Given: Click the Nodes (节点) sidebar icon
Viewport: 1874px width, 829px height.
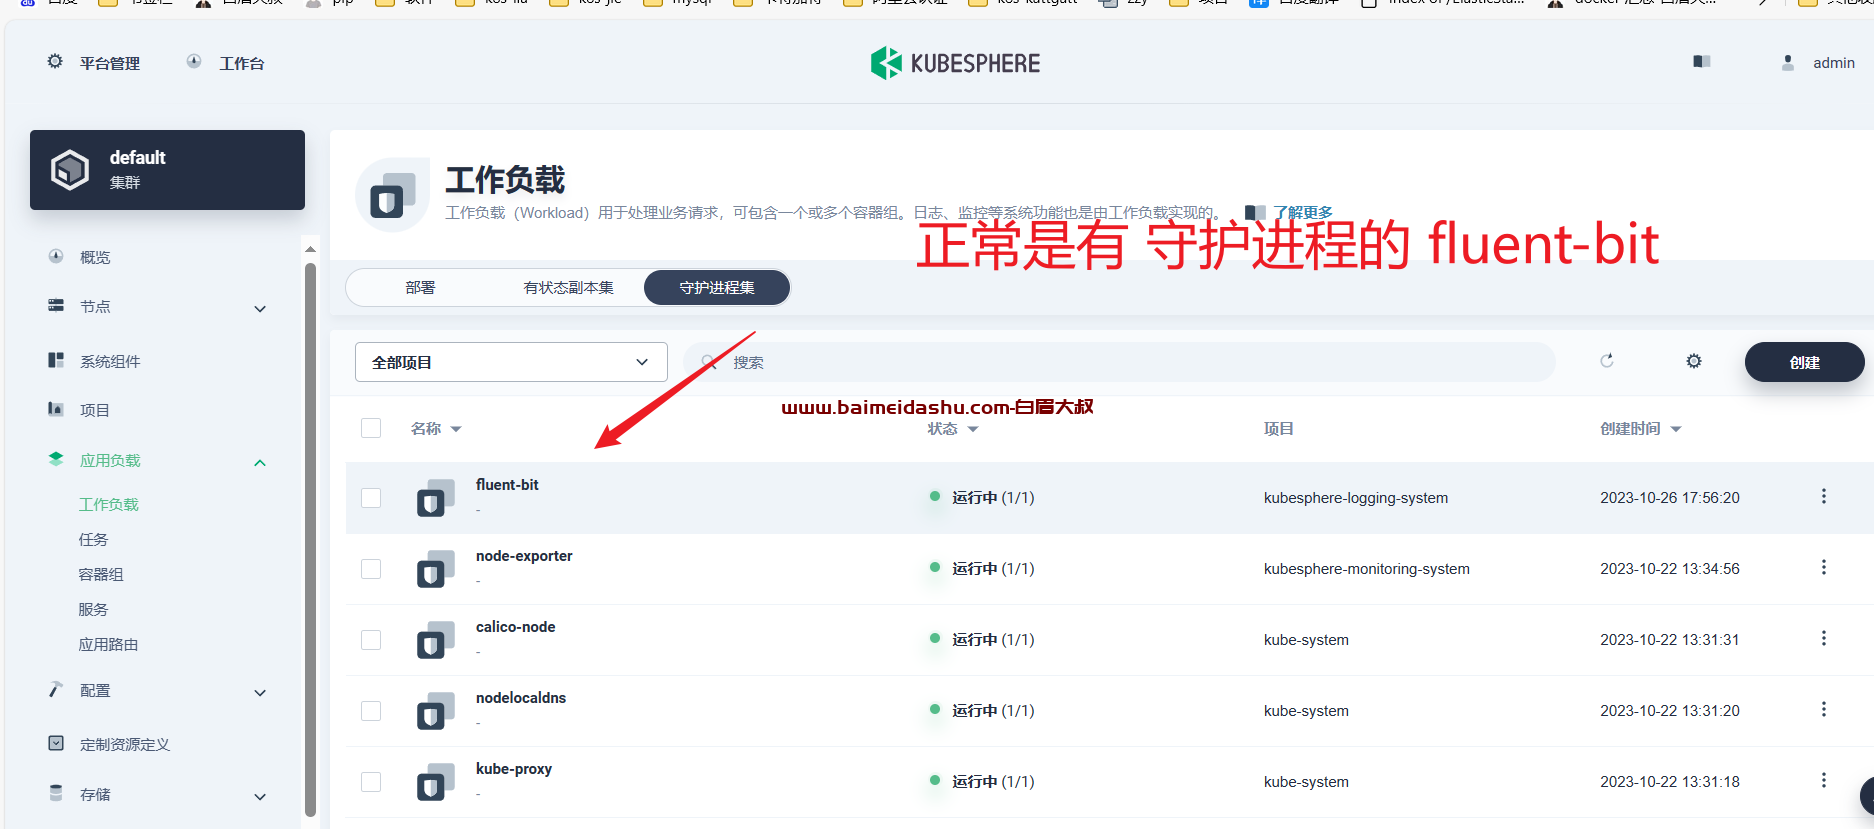Looking at the screenshot, I should [x=56, y=306].
